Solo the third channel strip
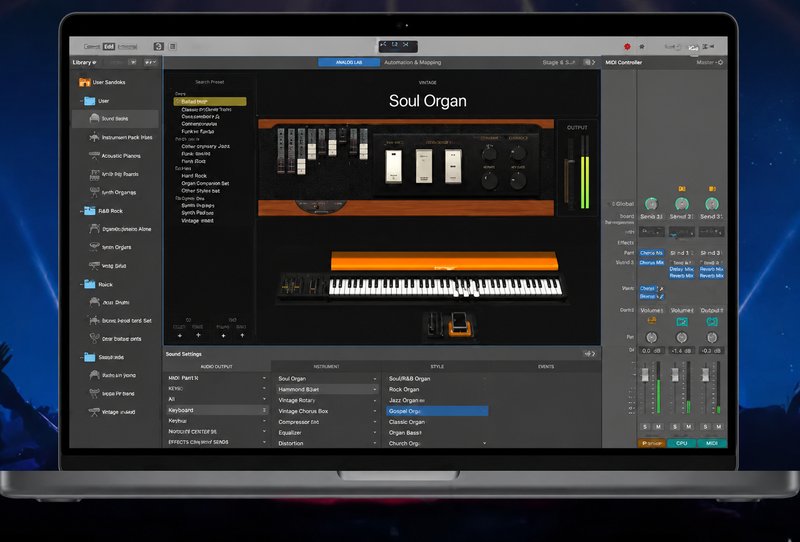This screenshot has width=800, height=542. (705, 426)
